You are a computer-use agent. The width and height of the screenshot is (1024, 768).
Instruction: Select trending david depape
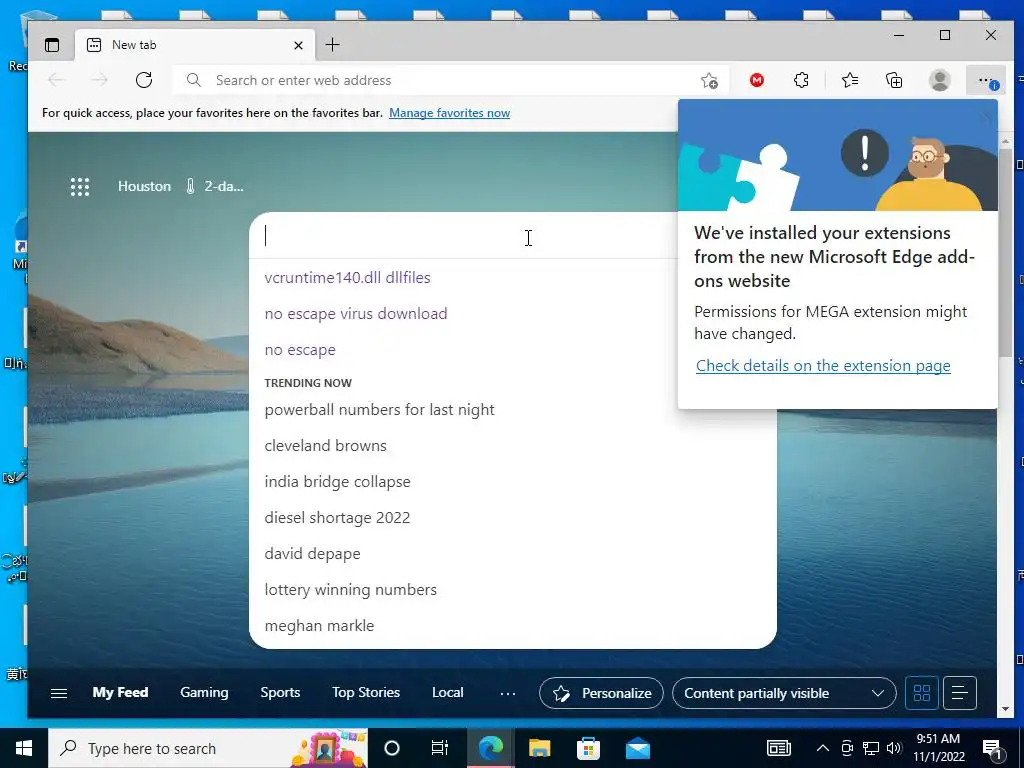pos(312,553)
